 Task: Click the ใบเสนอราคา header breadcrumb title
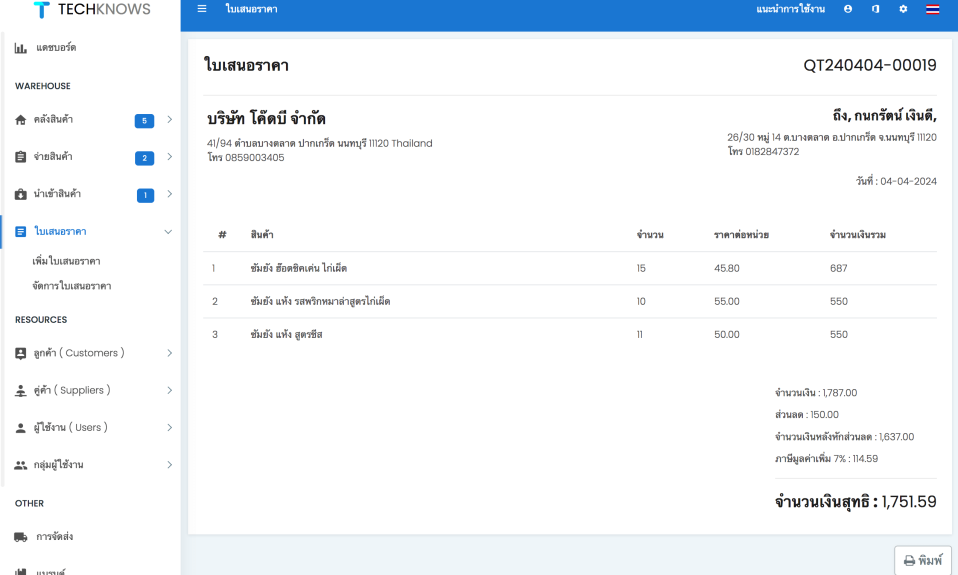251,9
